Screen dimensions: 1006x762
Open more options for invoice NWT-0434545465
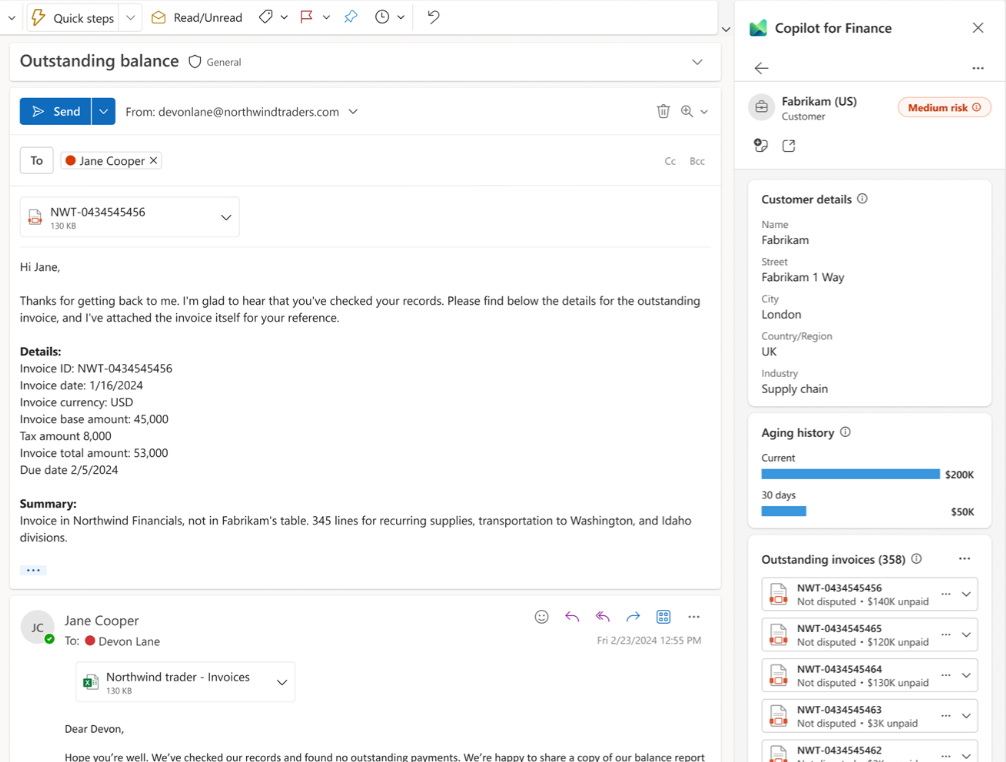[x=946, y=634]
